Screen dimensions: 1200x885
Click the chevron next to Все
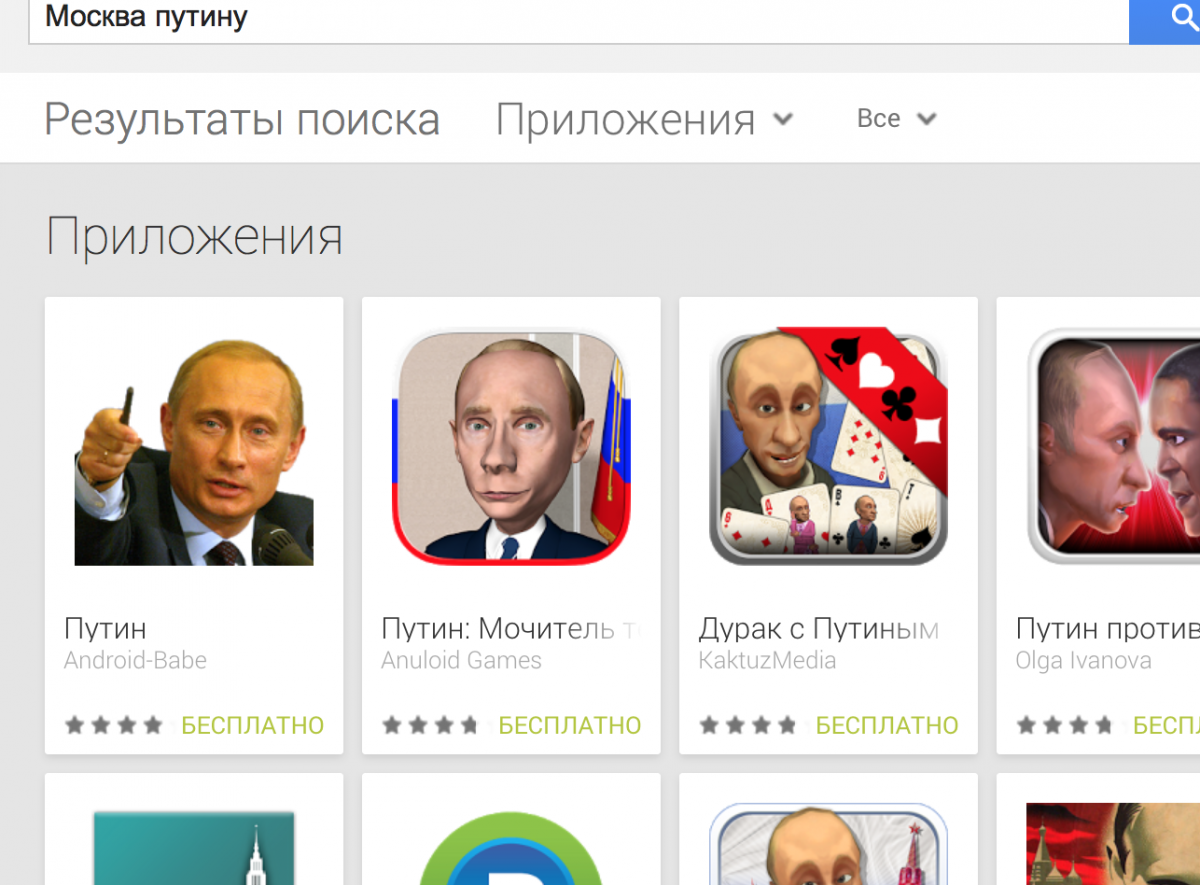[x=927, y=119]
